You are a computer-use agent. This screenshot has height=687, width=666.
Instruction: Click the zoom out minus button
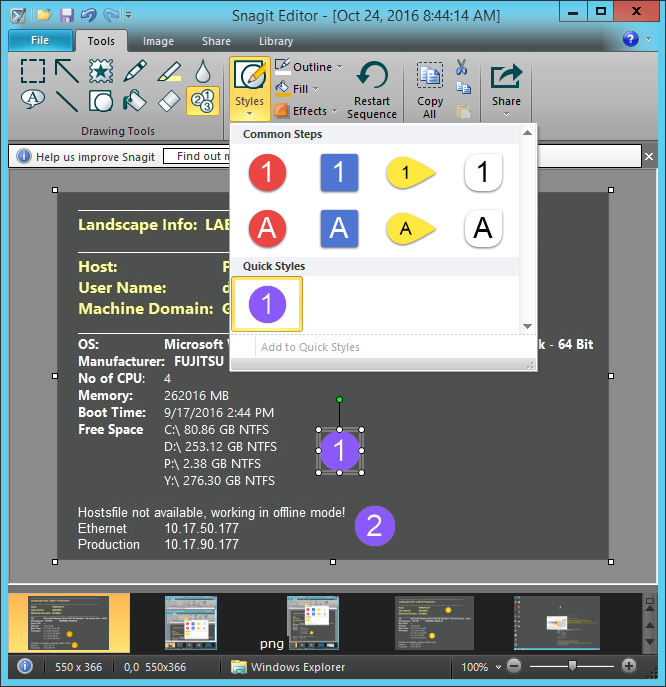coord(514,666)
